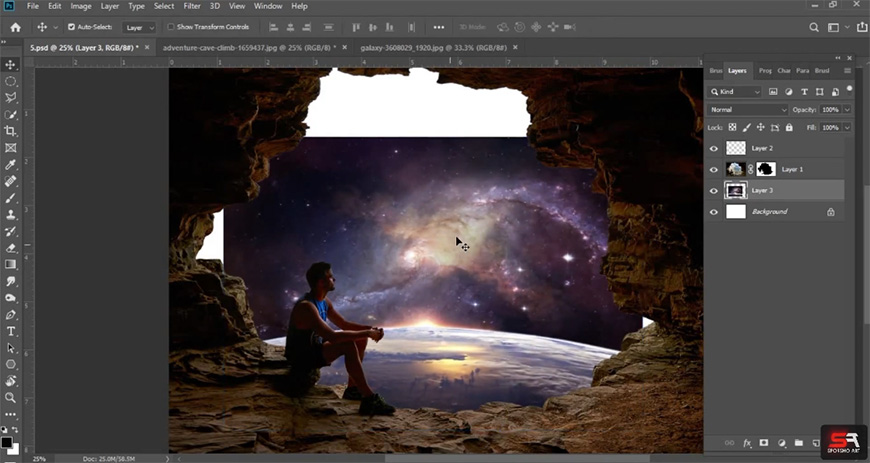870x463 pixels.
Task: Open the Window menu
Action: (268, 6)
